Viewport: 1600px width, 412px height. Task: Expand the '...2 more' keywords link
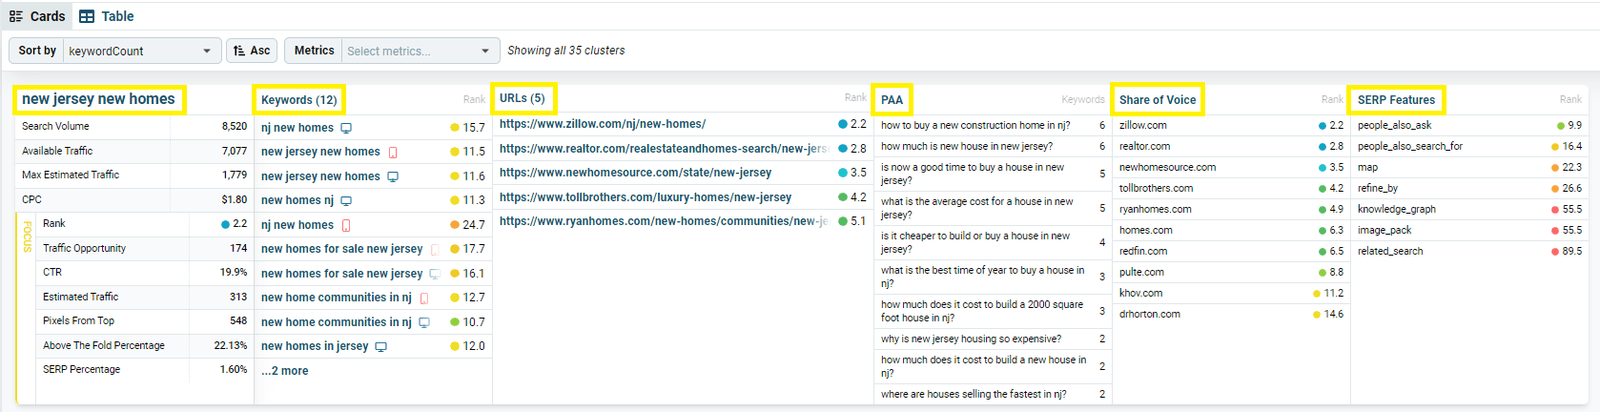coord(285,371)
